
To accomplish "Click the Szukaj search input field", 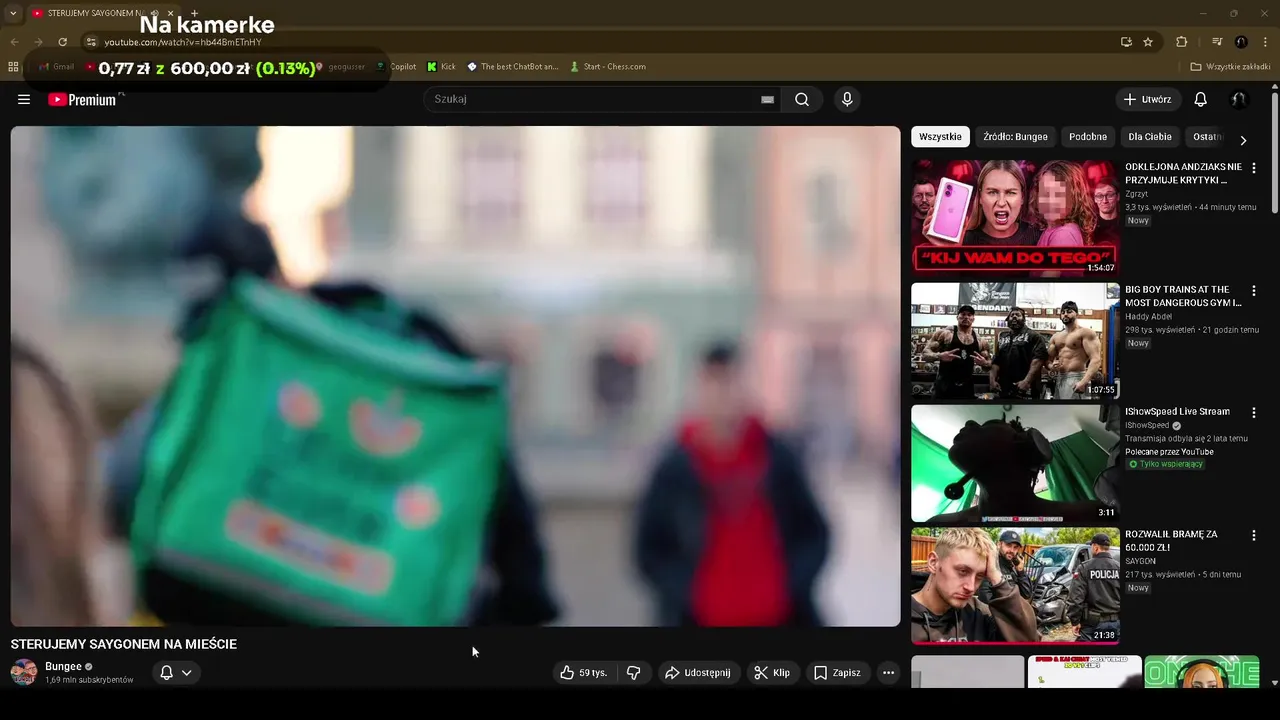I will pyautogui.click(x=595, y=99).
